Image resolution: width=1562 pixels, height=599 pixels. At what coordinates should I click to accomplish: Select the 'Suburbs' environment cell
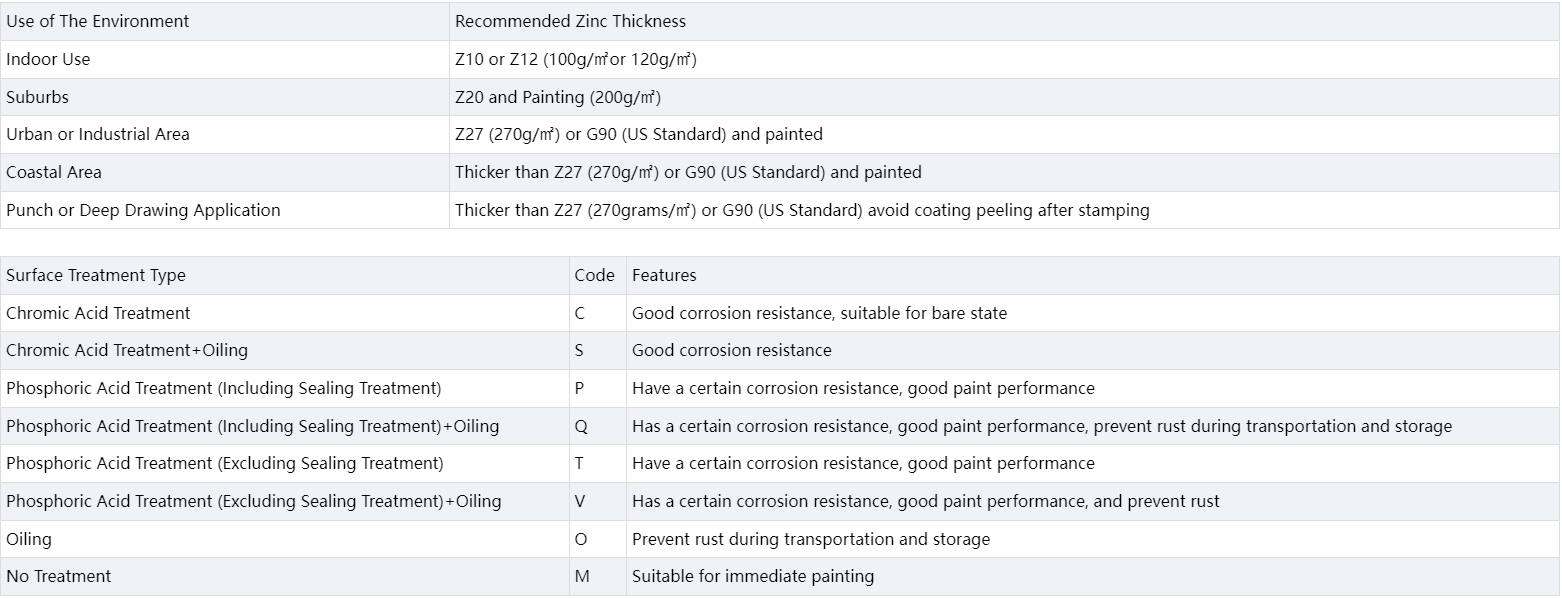tap(38, 97)
